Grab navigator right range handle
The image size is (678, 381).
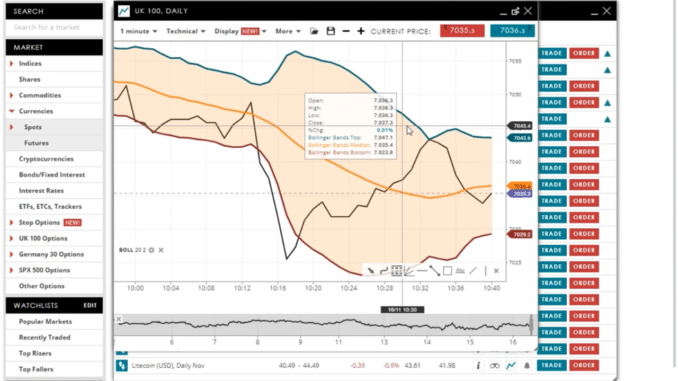point(531,324)
